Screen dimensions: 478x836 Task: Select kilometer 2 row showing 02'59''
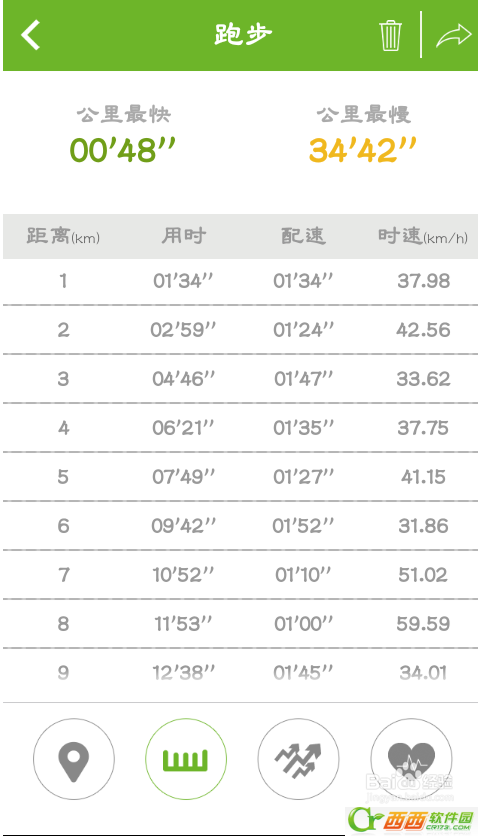(240, 329)
